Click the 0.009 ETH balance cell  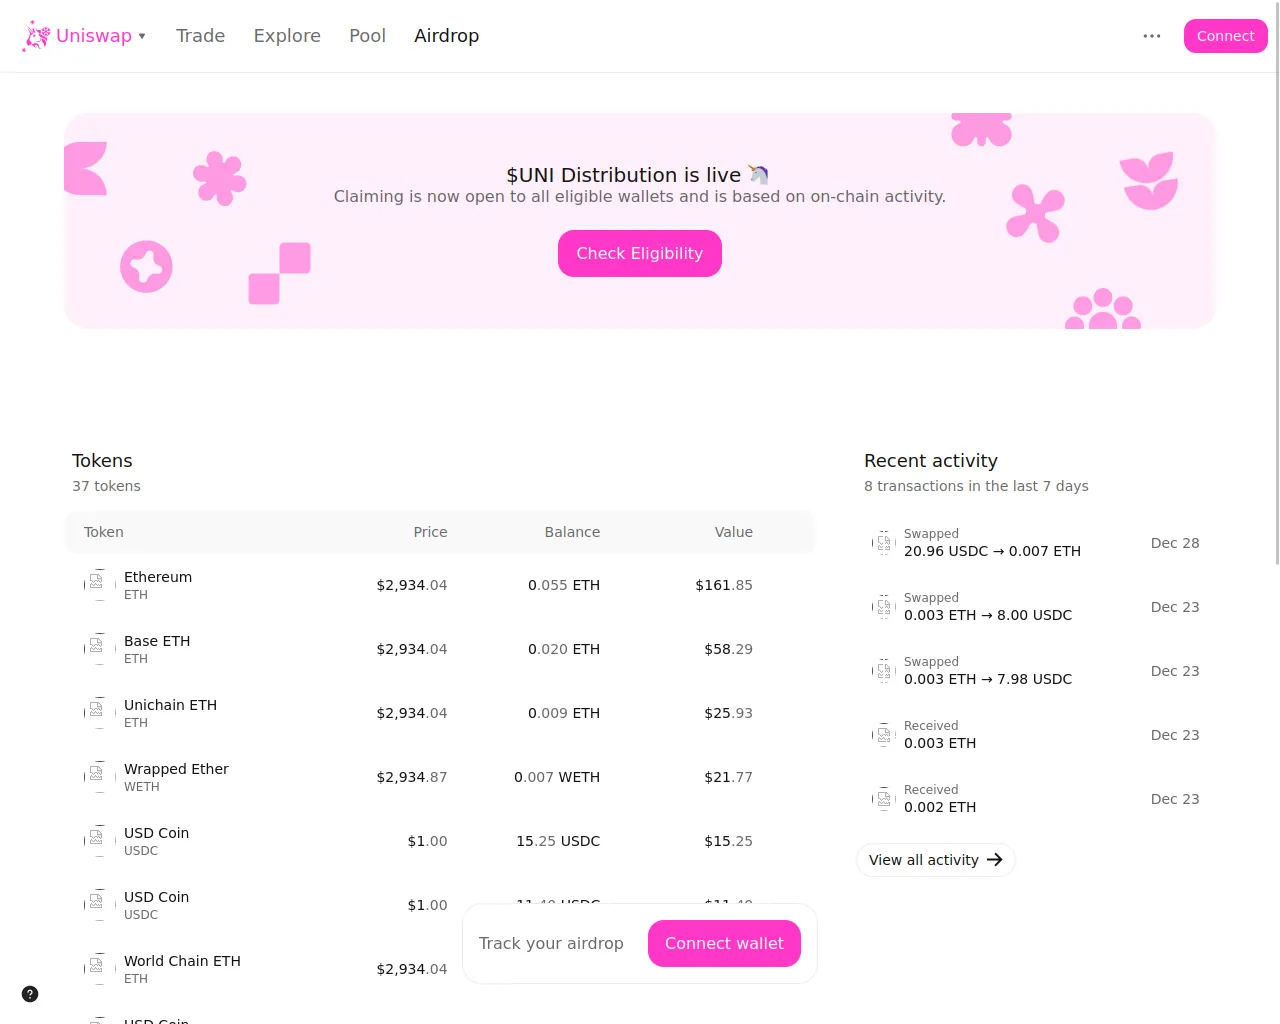[564, 713]
